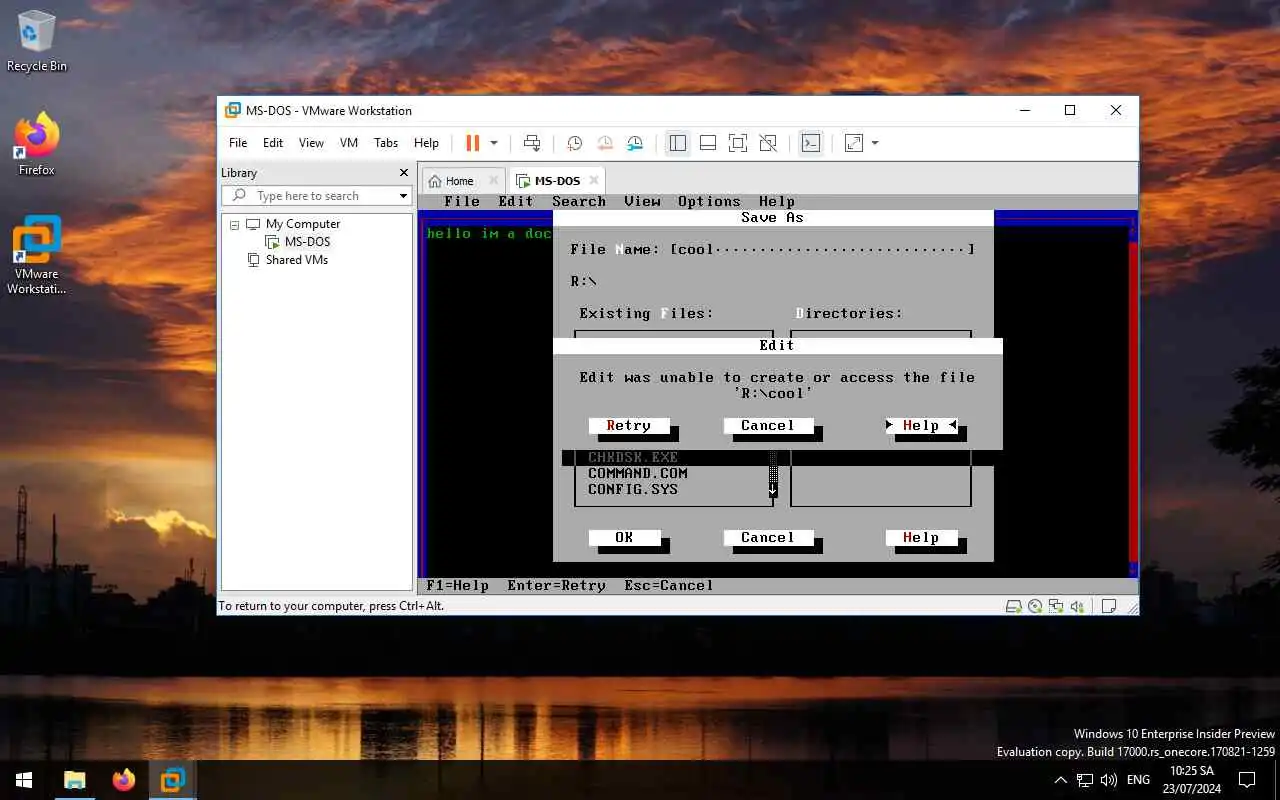Click Retry in the Edit error dialog
The image size is (1280, 800).
[x=629, y=426]
